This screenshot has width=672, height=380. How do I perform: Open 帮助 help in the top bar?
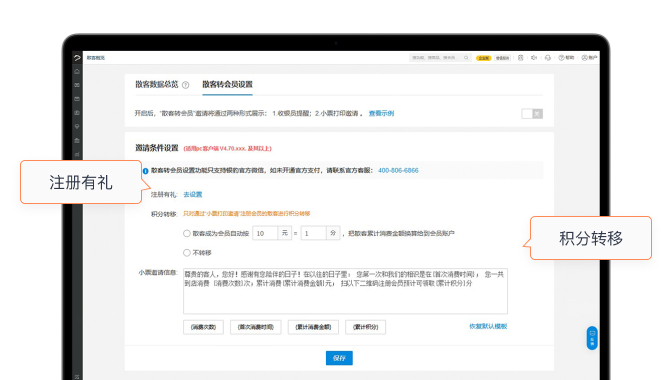(566, 58)
